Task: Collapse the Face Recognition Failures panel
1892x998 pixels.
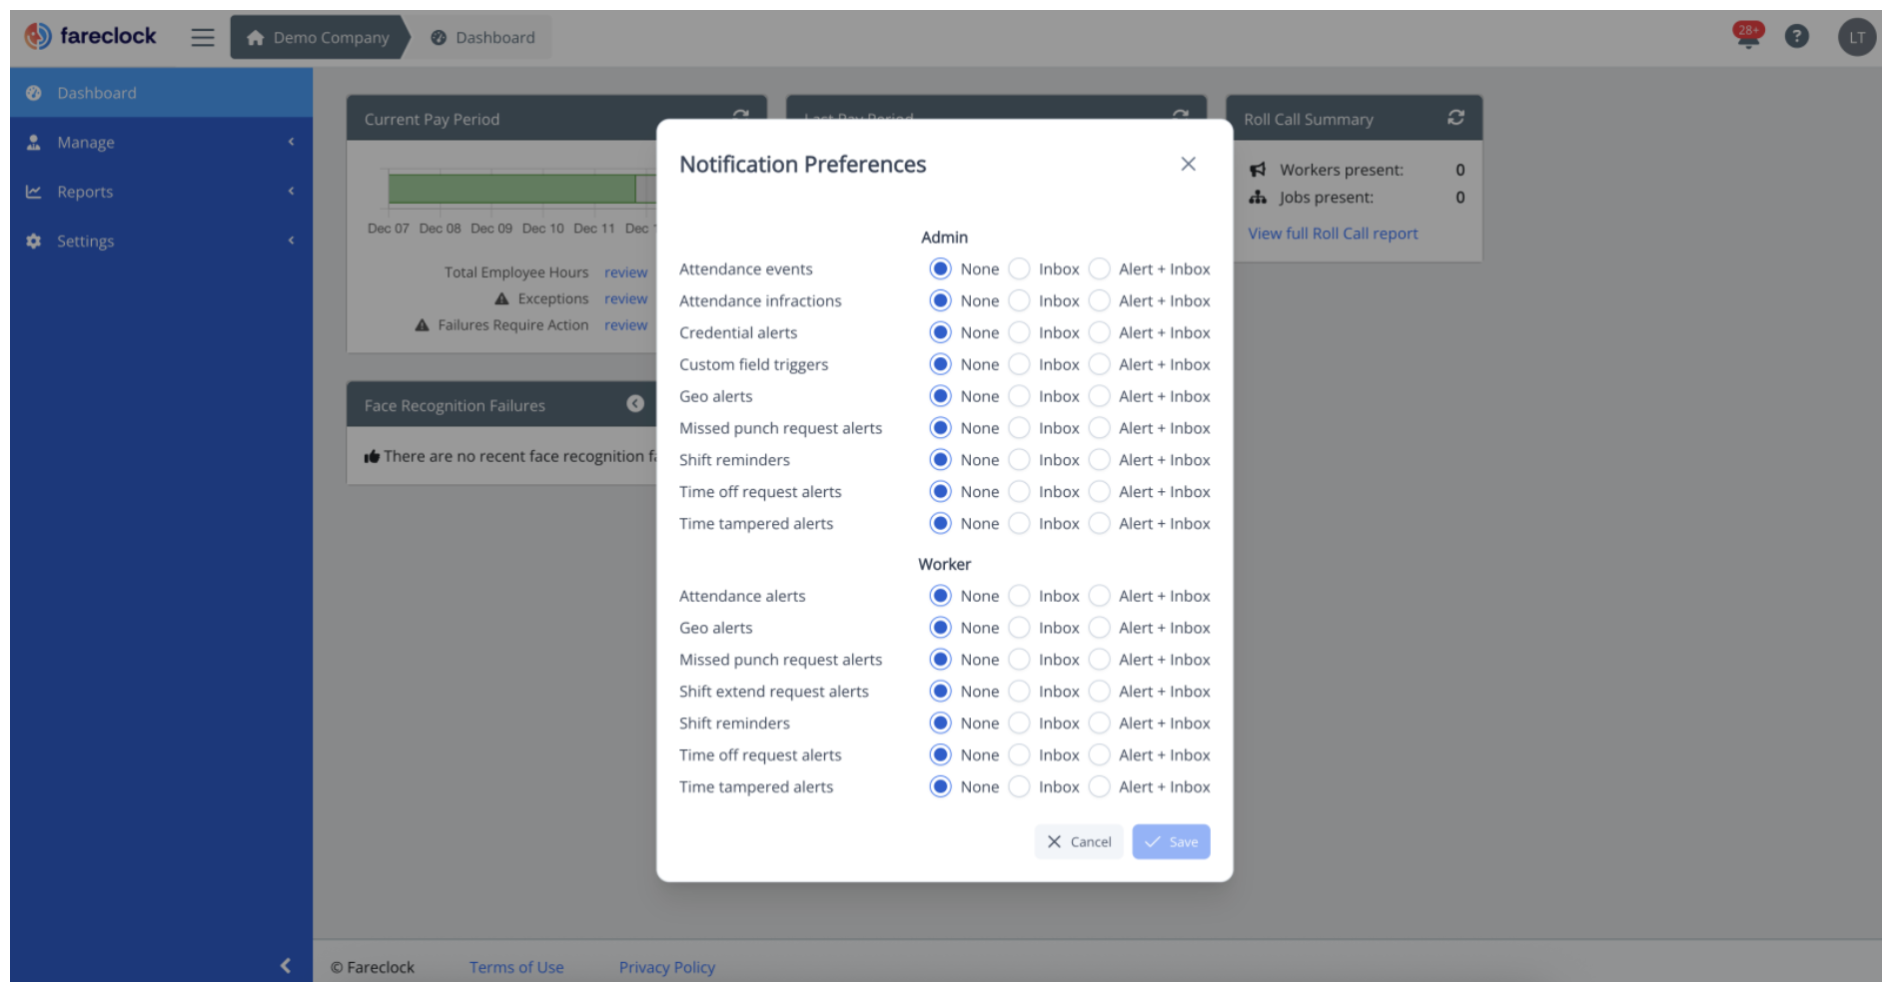Action: 634,404
